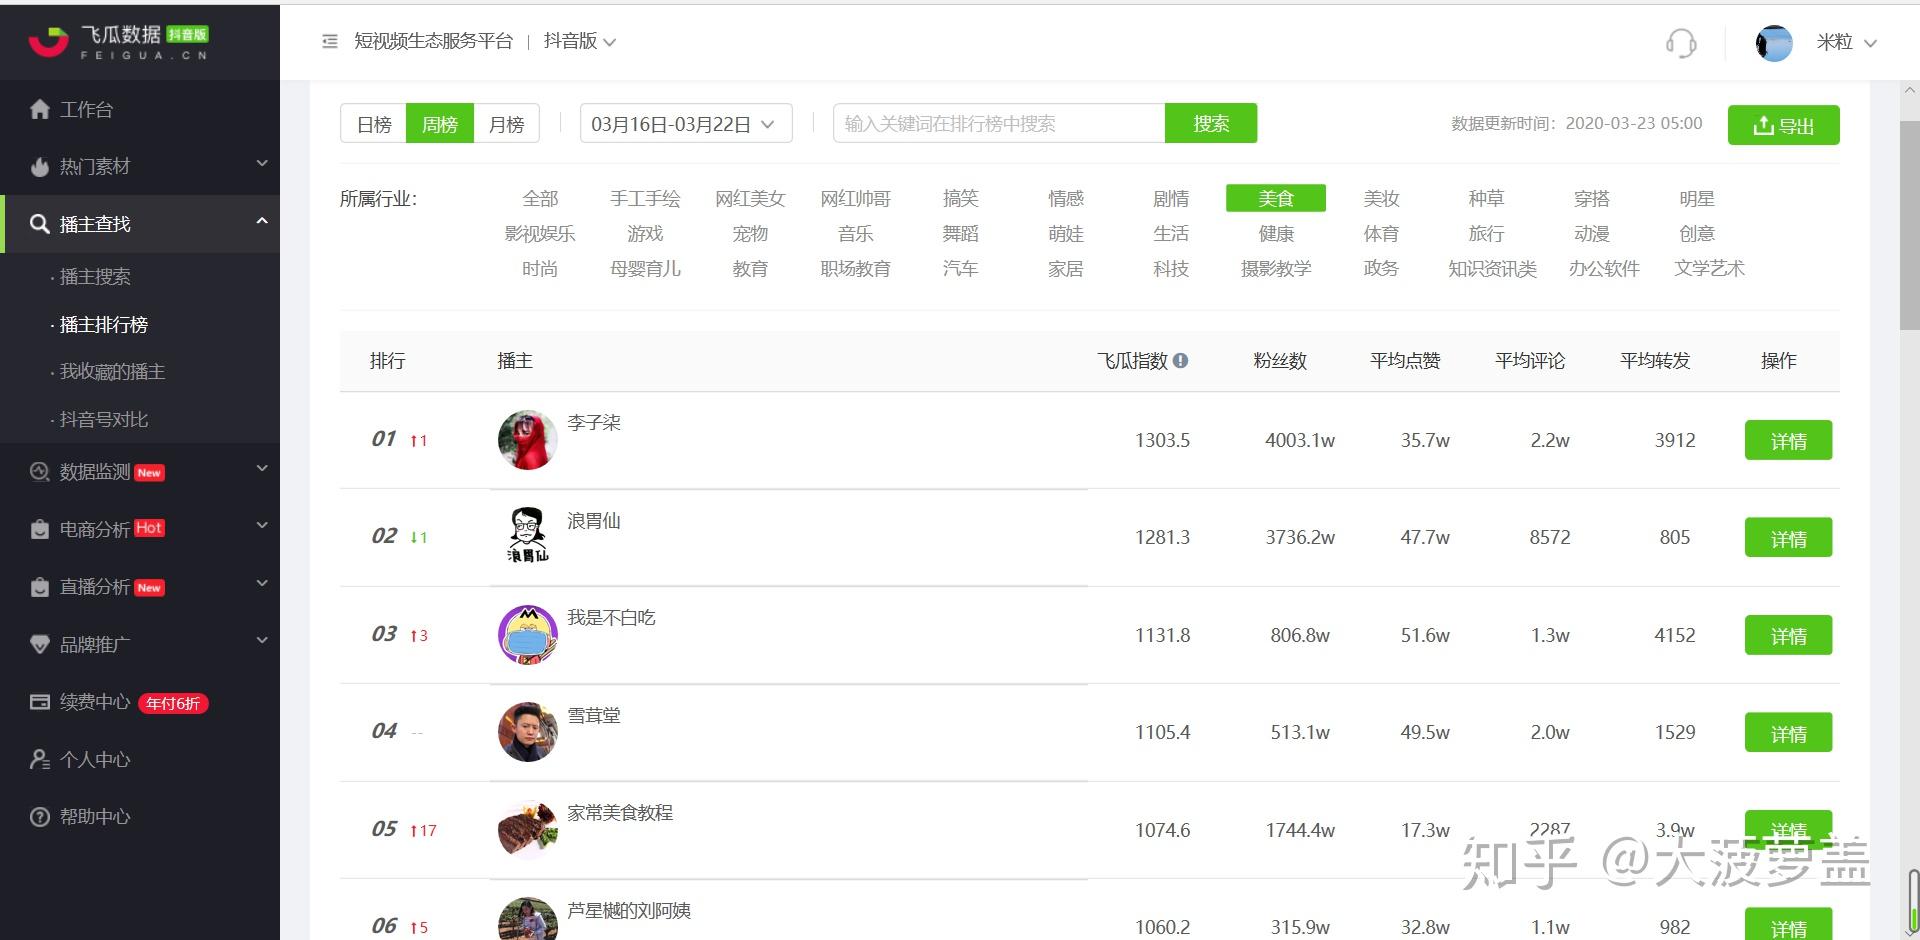Collapse the sidebar with the menu-fold icon
This screenshot has height=940, width=1920.
330,42
